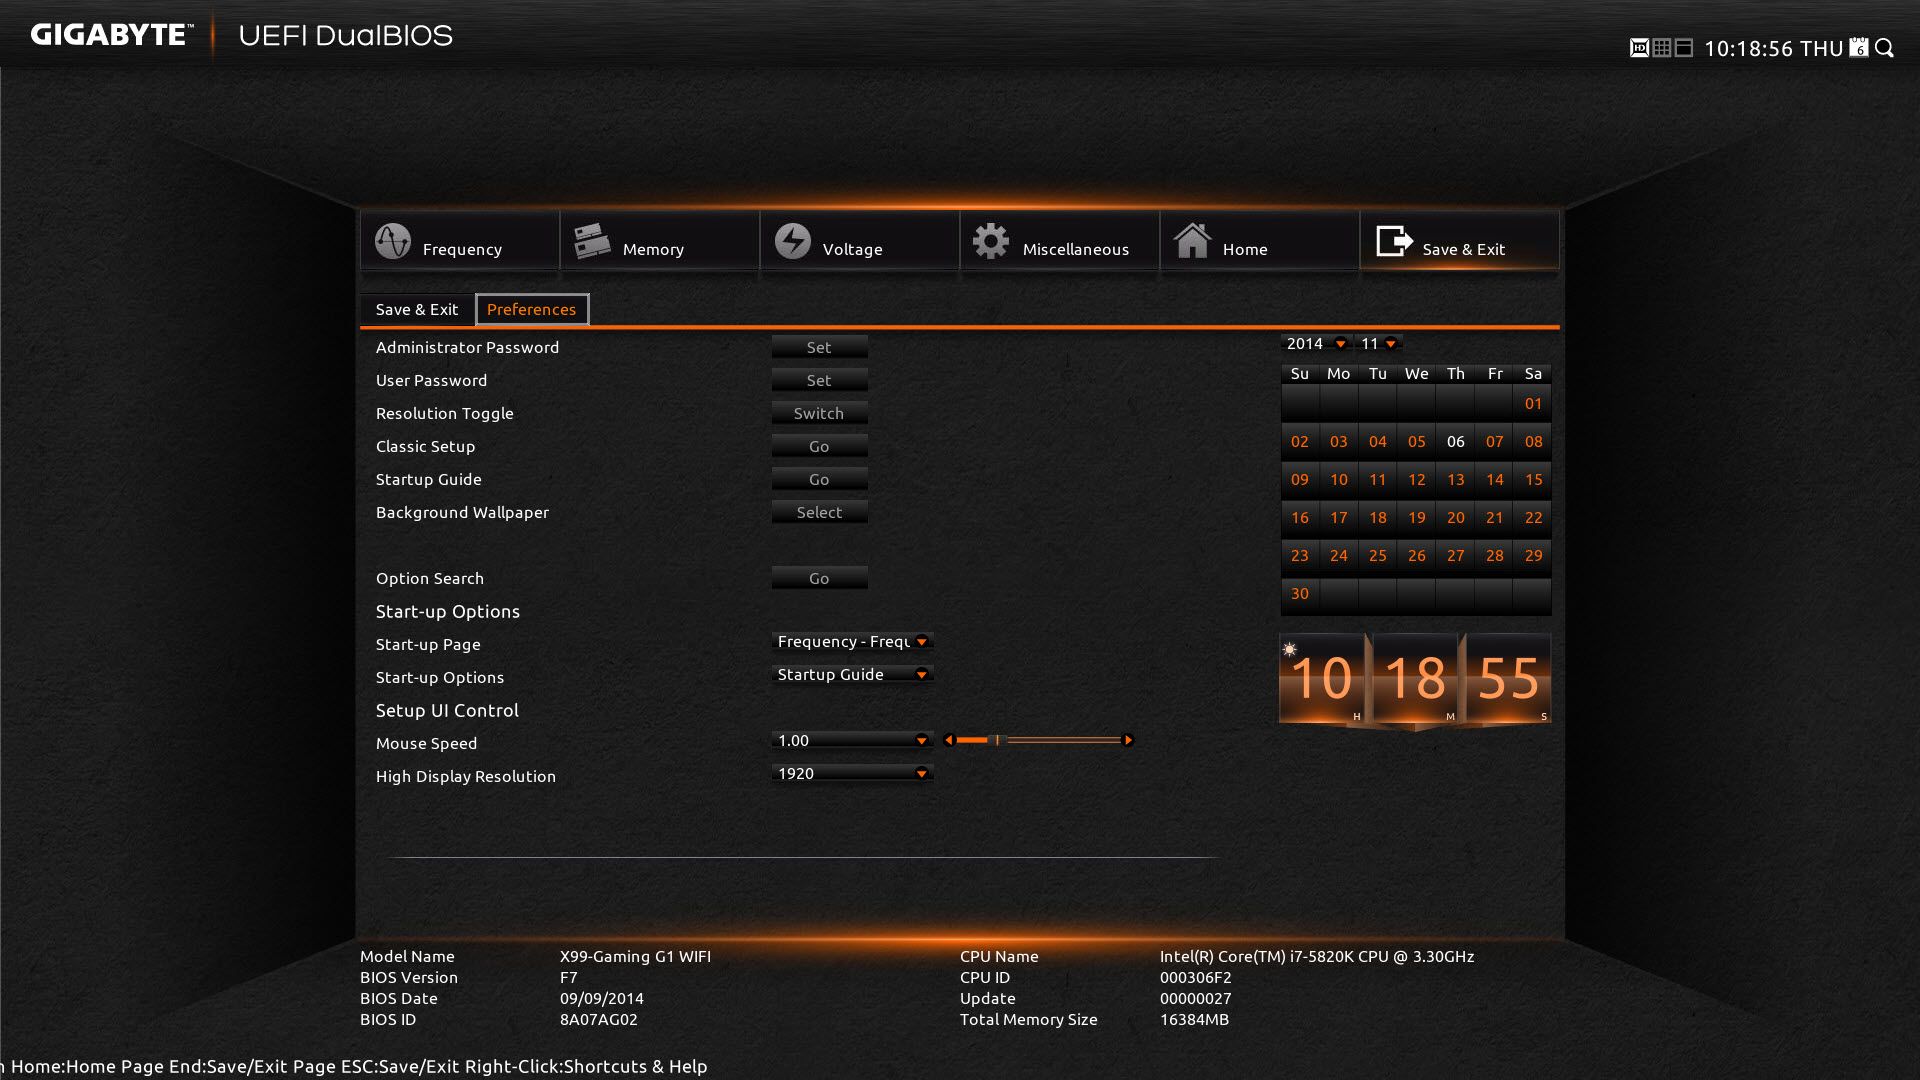Click the Voltage lightning bolt icon
1920x1080 pixels.
[x=793, y=241]
